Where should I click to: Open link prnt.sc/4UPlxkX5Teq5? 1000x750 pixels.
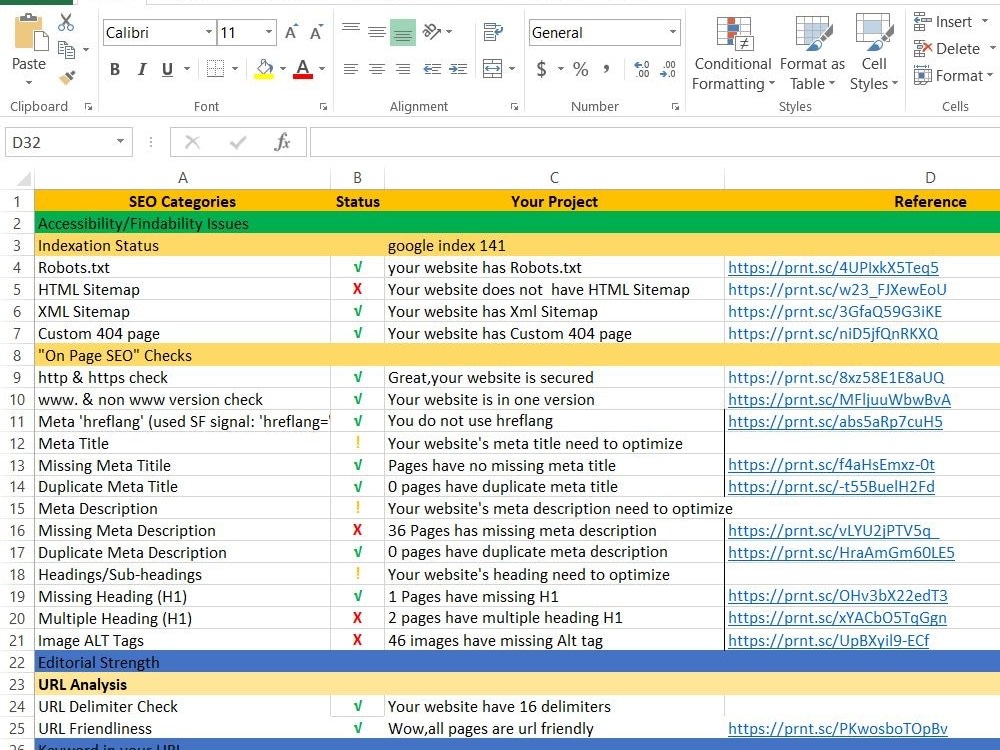(x=833, y=268)
